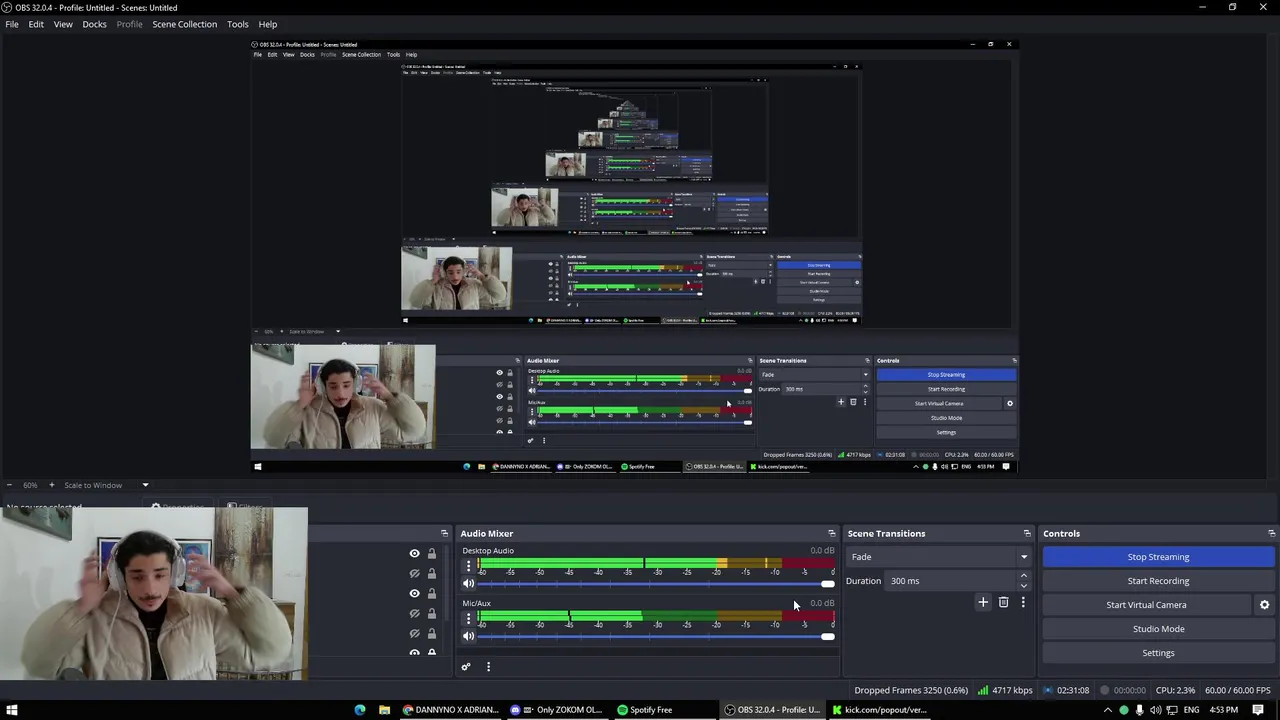
Task: Float the Scene Transitions dock
Action: (1026, 533)
